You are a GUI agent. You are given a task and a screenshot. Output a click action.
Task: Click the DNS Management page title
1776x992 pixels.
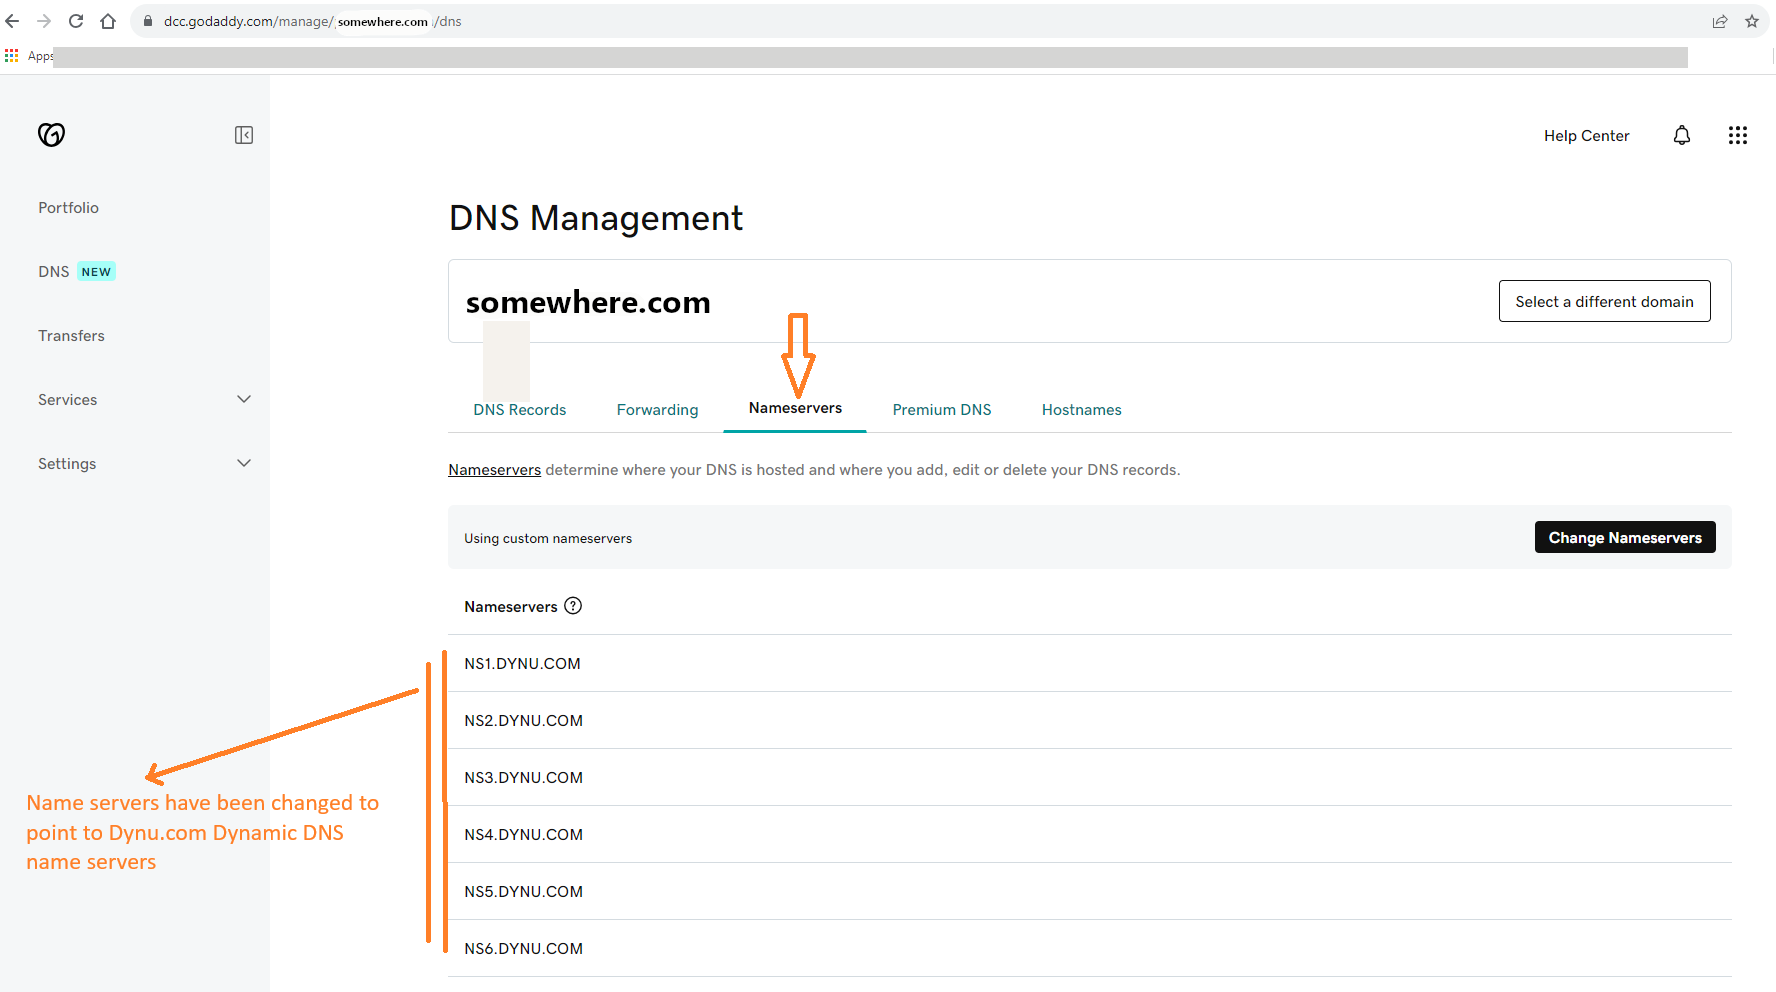(x=596, y=218)
